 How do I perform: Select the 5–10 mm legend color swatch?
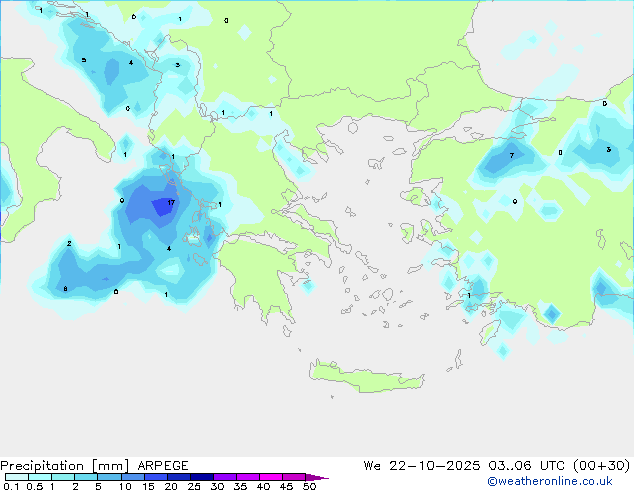click(x=109, y=477)
